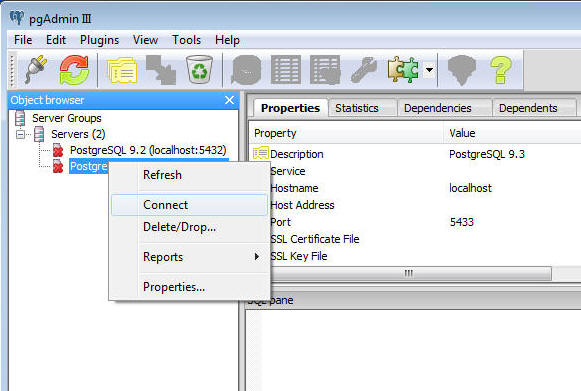581x391 pixels.
Task: Open object properties toolbar icon
Action: pyautogui.click(x=122, y=70)
